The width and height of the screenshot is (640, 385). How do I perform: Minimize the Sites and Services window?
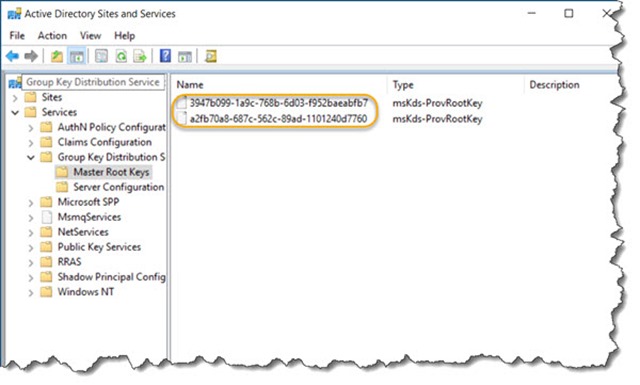pyautogui.click(x=531, y=13)
